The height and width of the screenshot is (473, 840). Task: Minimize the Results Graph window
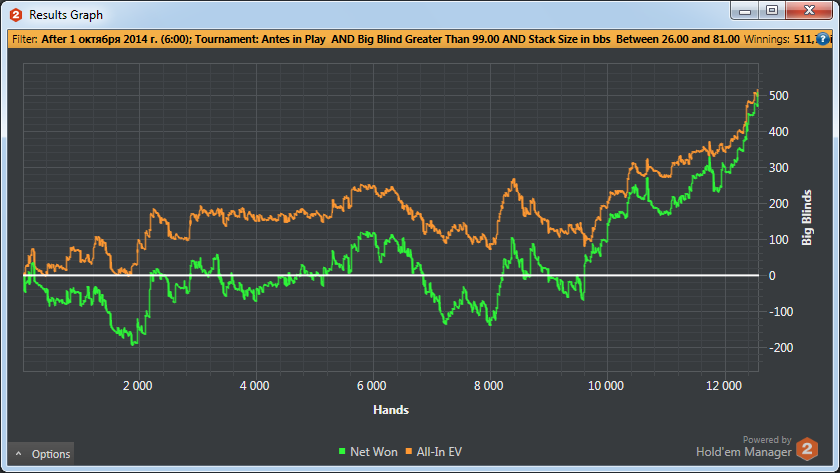(745, 11)
